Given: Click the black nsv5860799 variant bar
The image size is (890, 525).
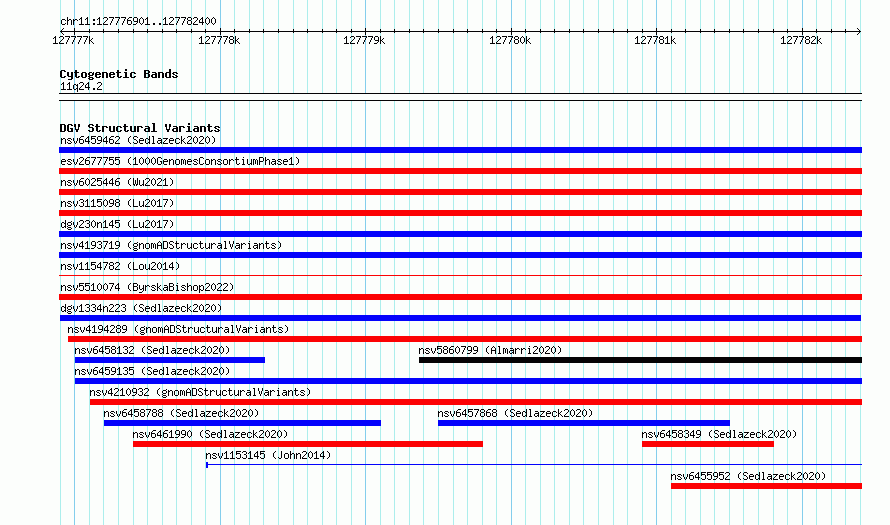Looking at the screenshot, I should point(640,360).
